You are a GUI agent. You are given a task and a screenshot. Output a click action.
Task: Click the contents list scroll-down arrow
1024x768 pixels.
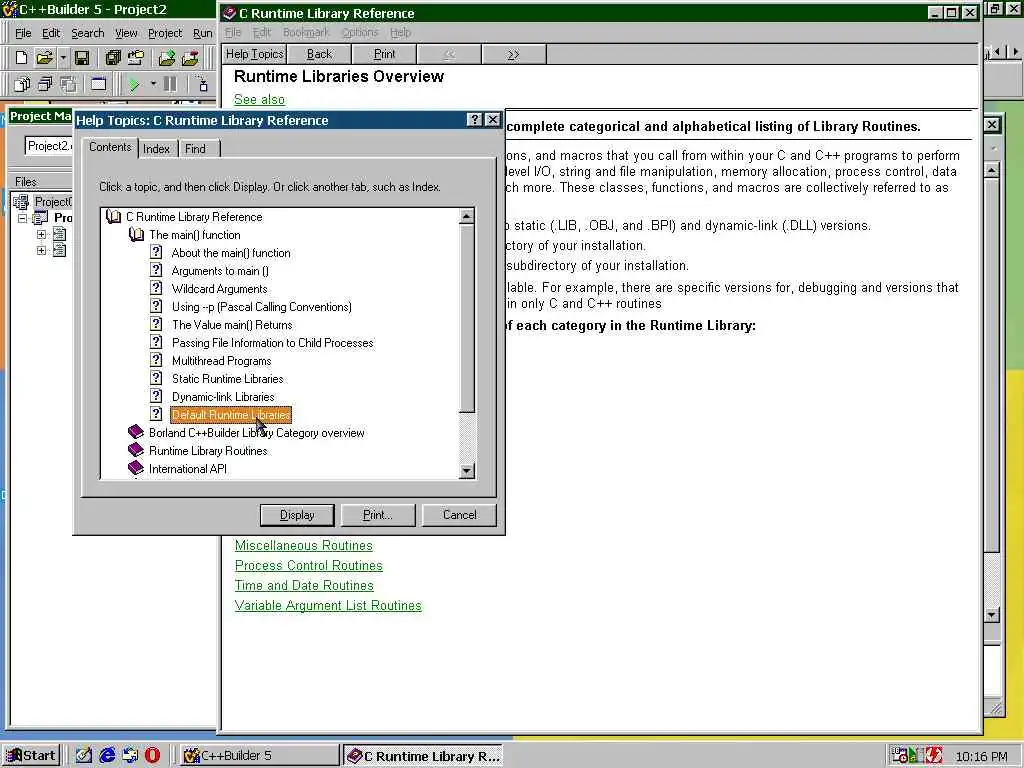pos(466,470)
